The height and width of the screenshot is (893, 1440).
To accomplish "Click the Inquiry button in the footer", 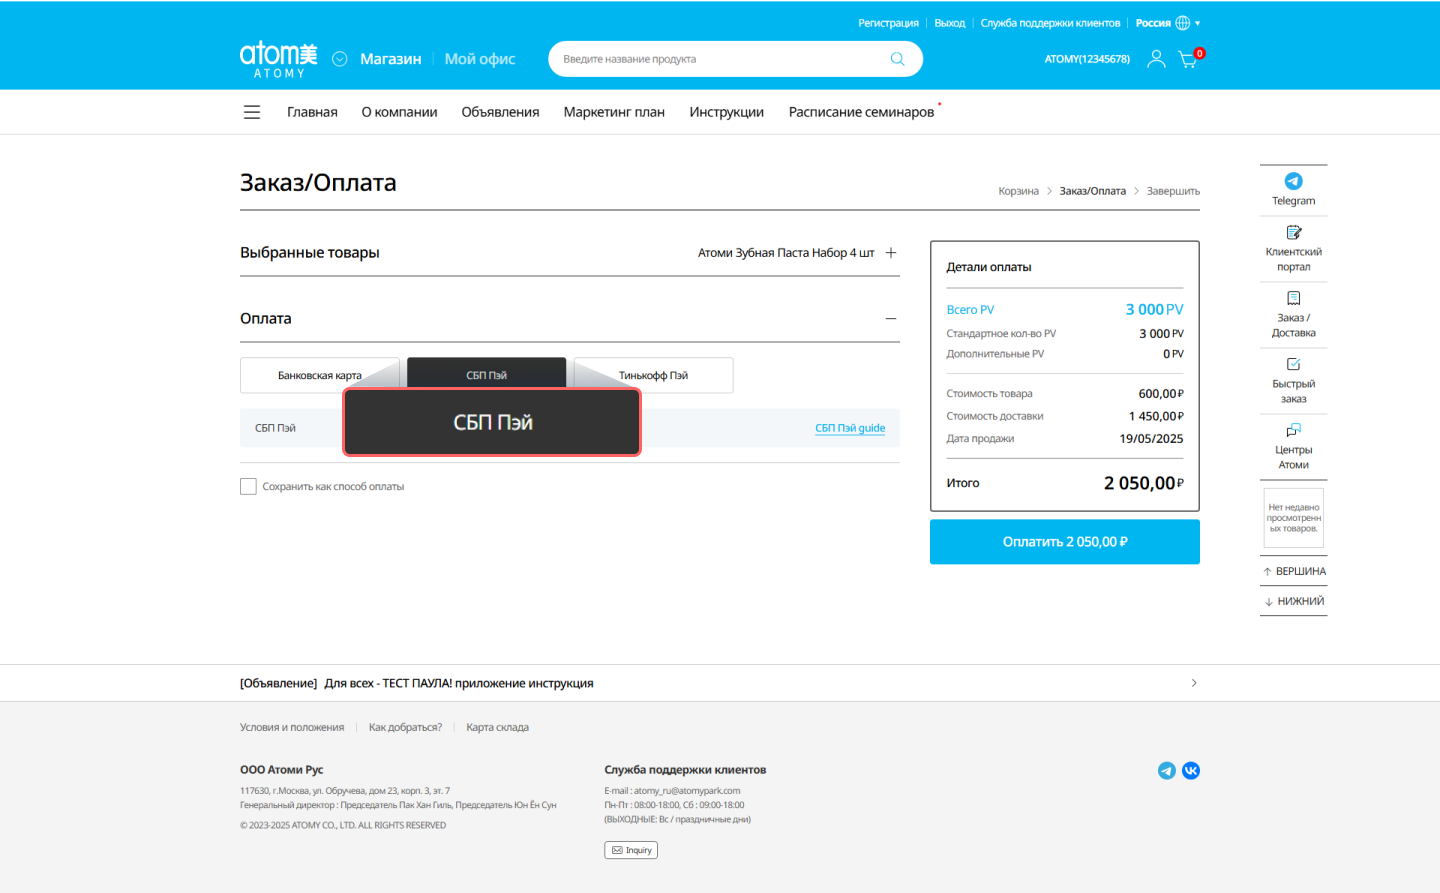I will click(631, 850).
